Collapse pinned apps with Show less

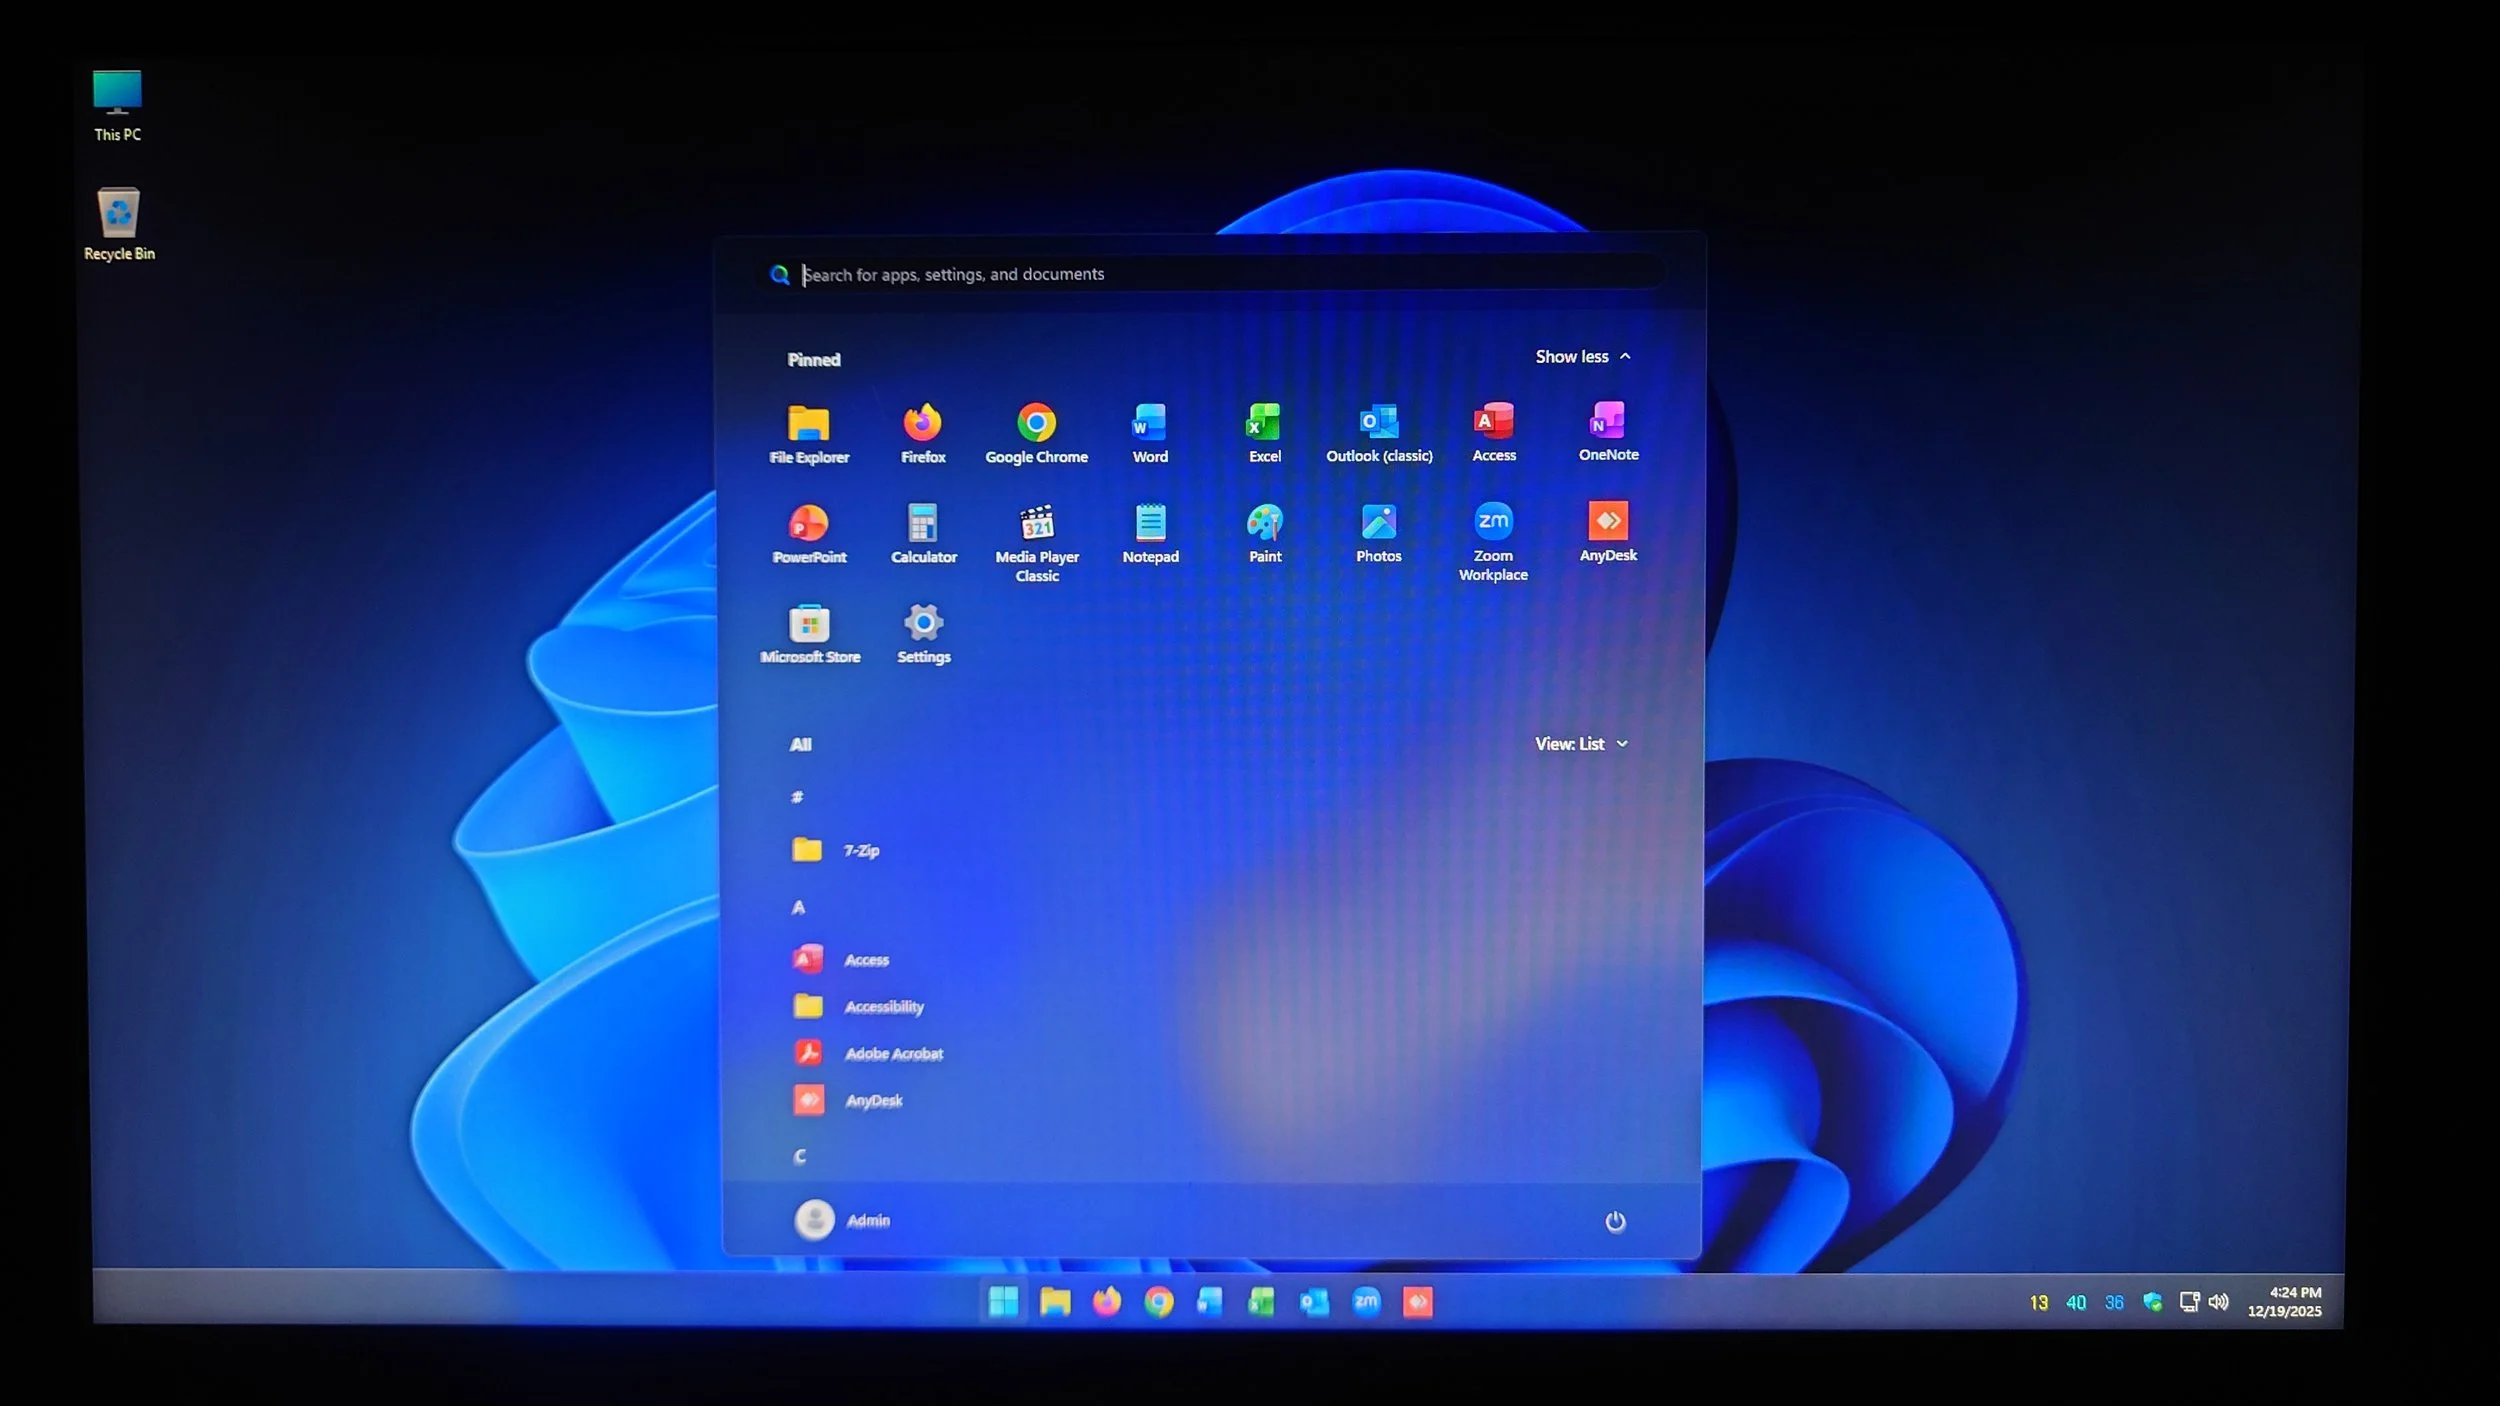coord(1582,357)
